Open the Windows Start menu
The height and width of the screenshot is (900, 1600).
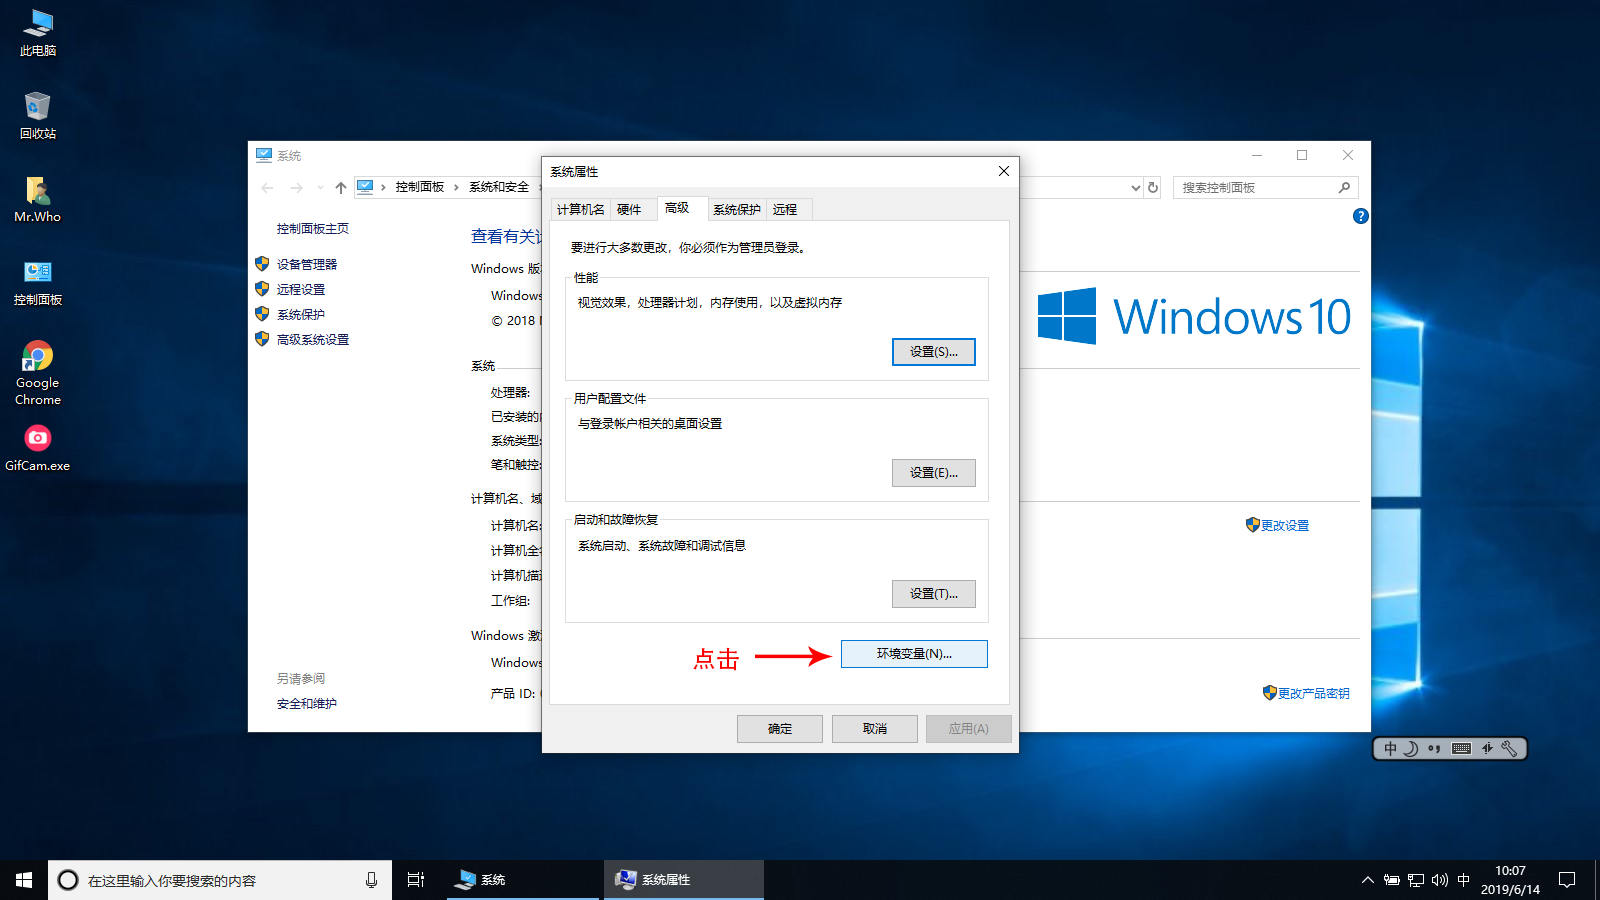pyautogui.click(x=24, y=880)
